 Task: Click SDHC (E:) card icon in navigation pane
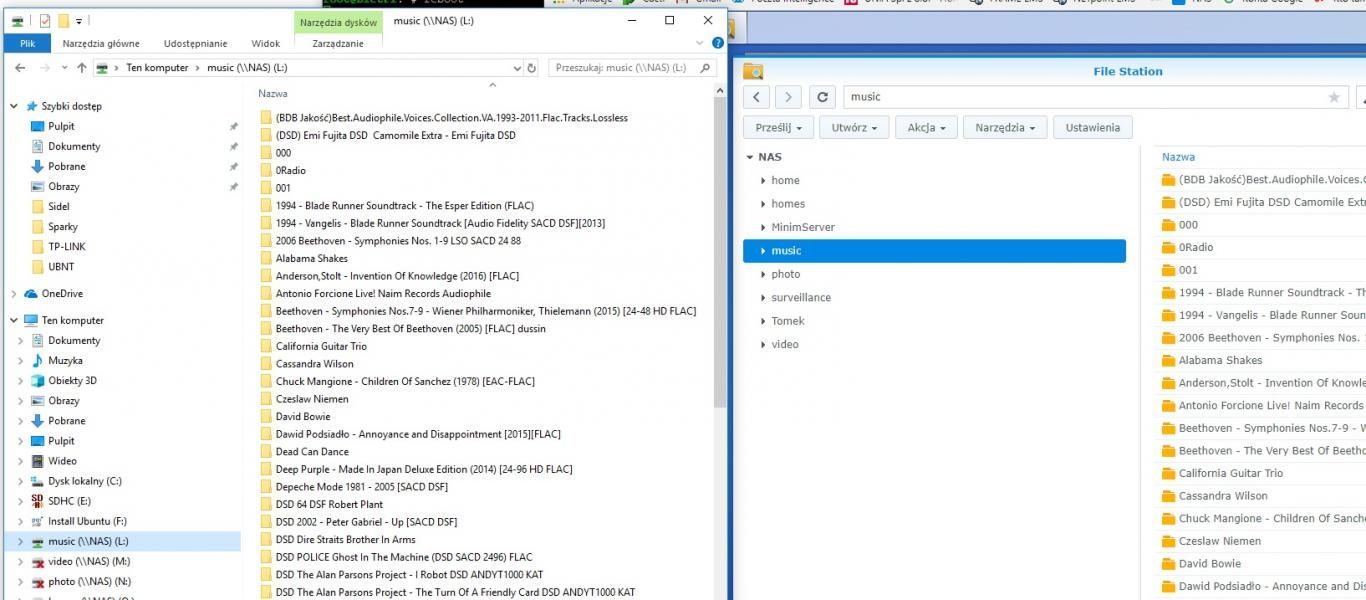38,500
